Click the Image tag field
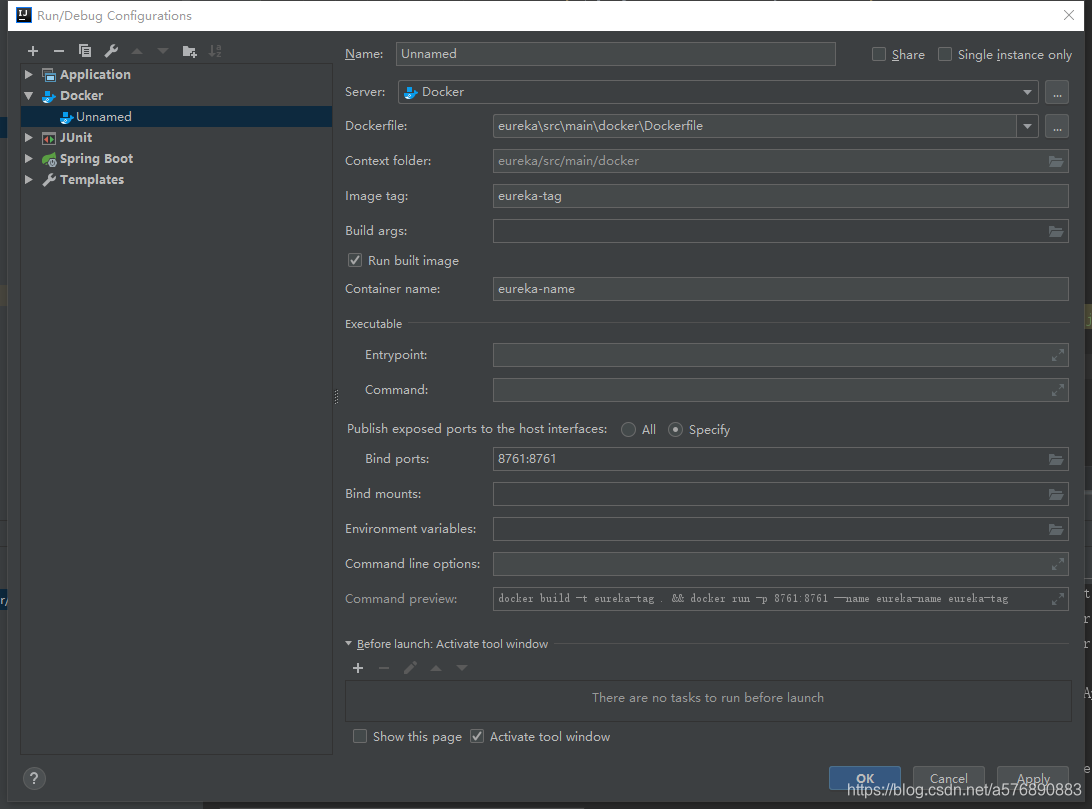Image resolution: width=1092 pixels, height=809 pixels. [x=781, y=196]
